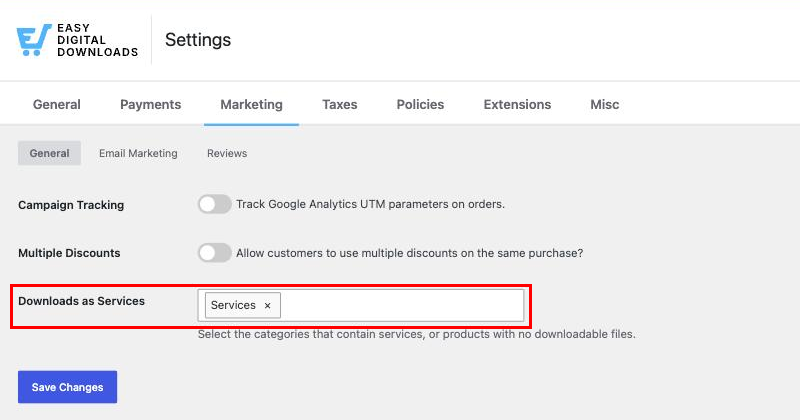This screenshot has width=800, height=420.
Task: Select the Marketing tab
Action: coord(252,104)
